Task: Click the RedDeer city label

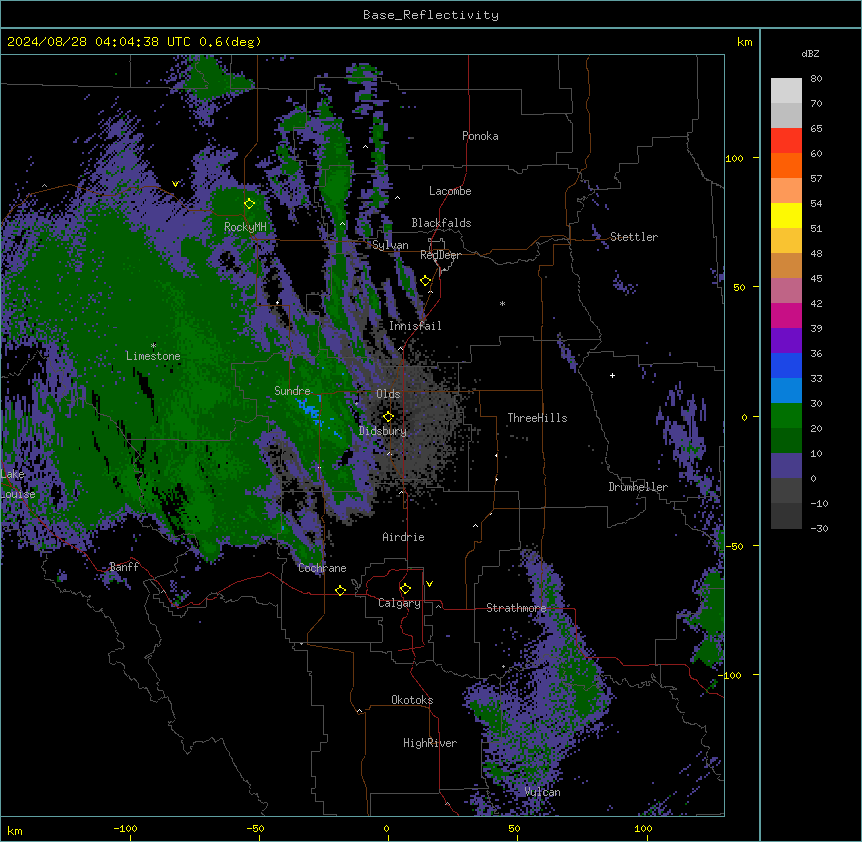Action: [x=440, y=255]
